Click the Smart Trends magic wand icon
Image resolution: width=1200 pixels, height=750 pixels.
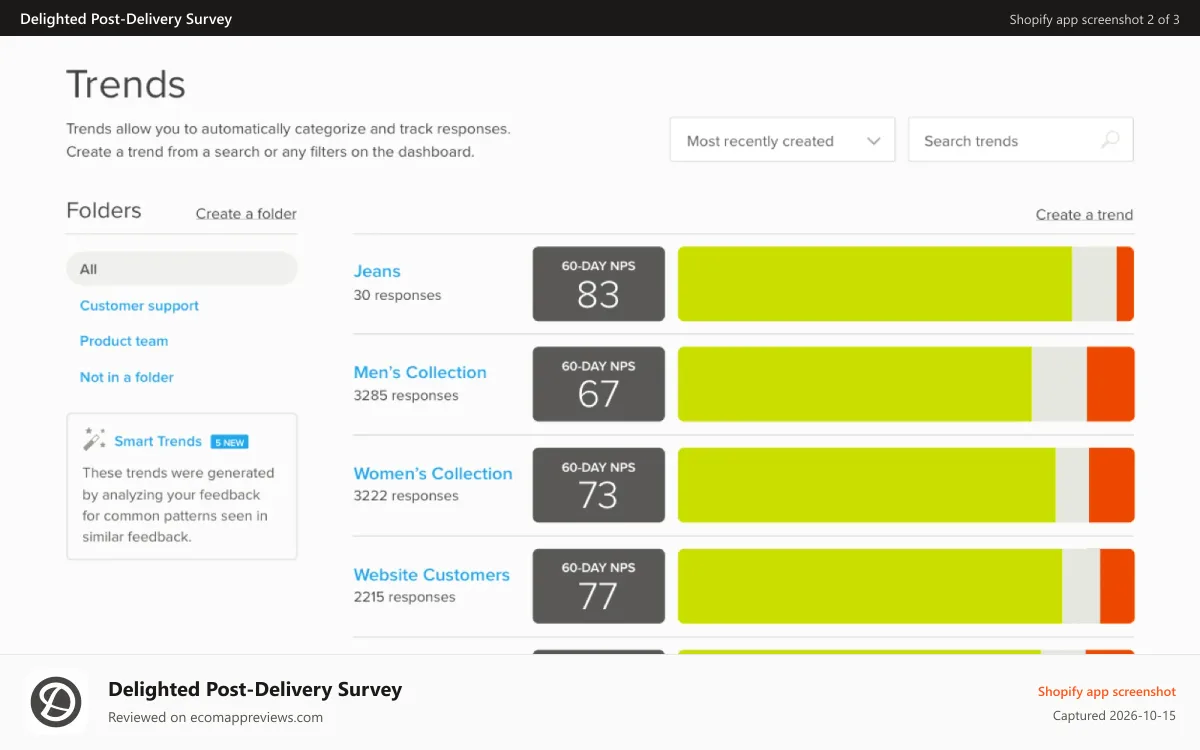click(94, 439)
